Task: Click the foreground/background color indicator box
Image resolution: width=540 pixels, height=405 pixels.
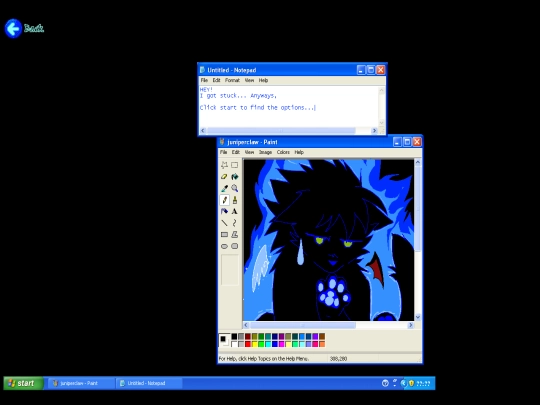Action: [x=224, y=340]
